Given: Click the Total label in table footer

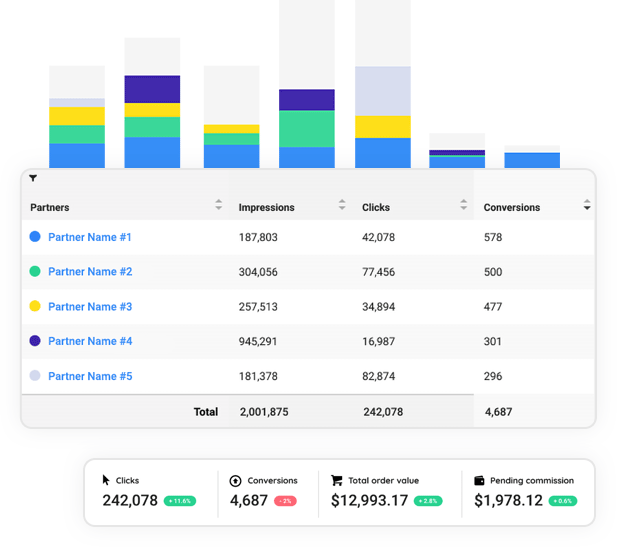Looking at the screenshot, I should pos(206,412).
